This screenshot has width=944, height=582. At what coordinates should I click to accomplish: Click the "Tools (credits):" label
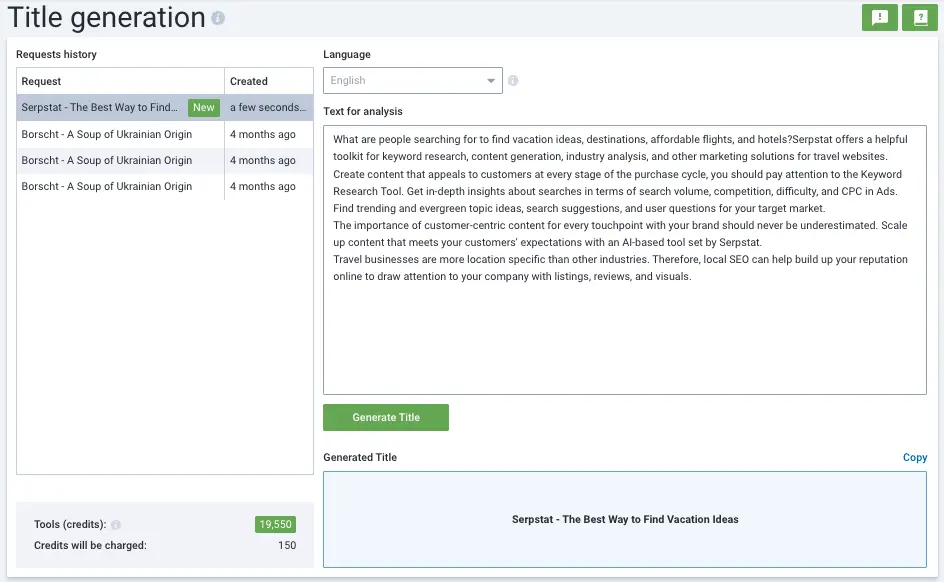(x=70, y=525)
